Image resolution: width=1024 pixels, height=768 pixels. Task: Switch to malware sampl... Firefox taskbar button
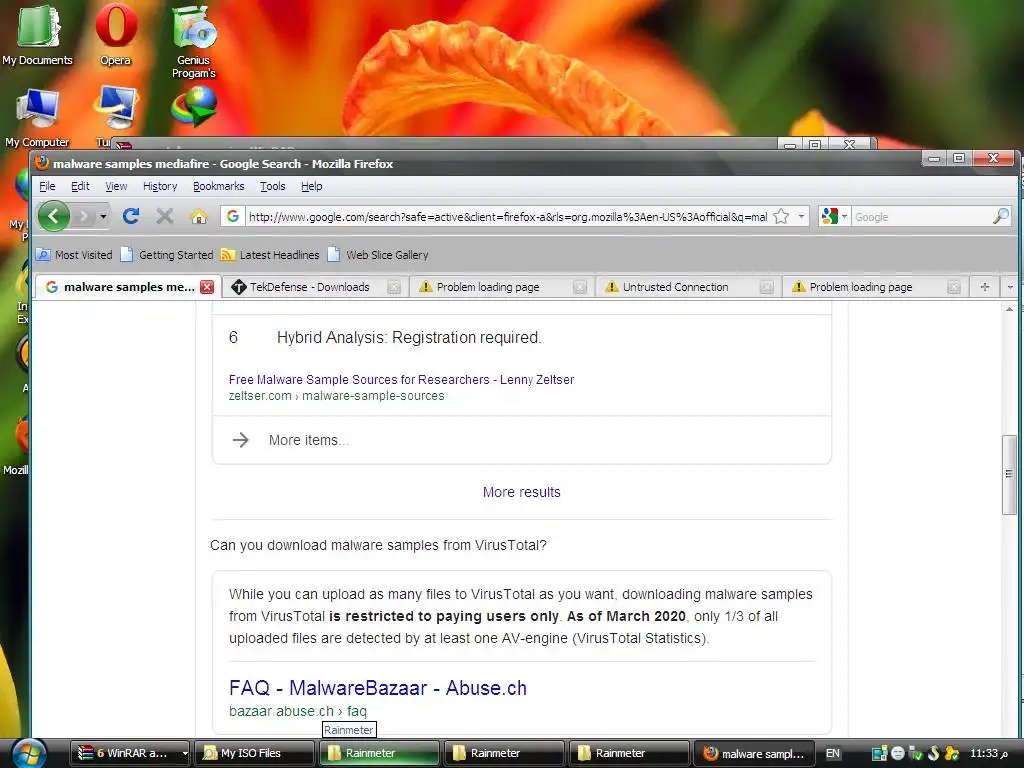point(753,753)
